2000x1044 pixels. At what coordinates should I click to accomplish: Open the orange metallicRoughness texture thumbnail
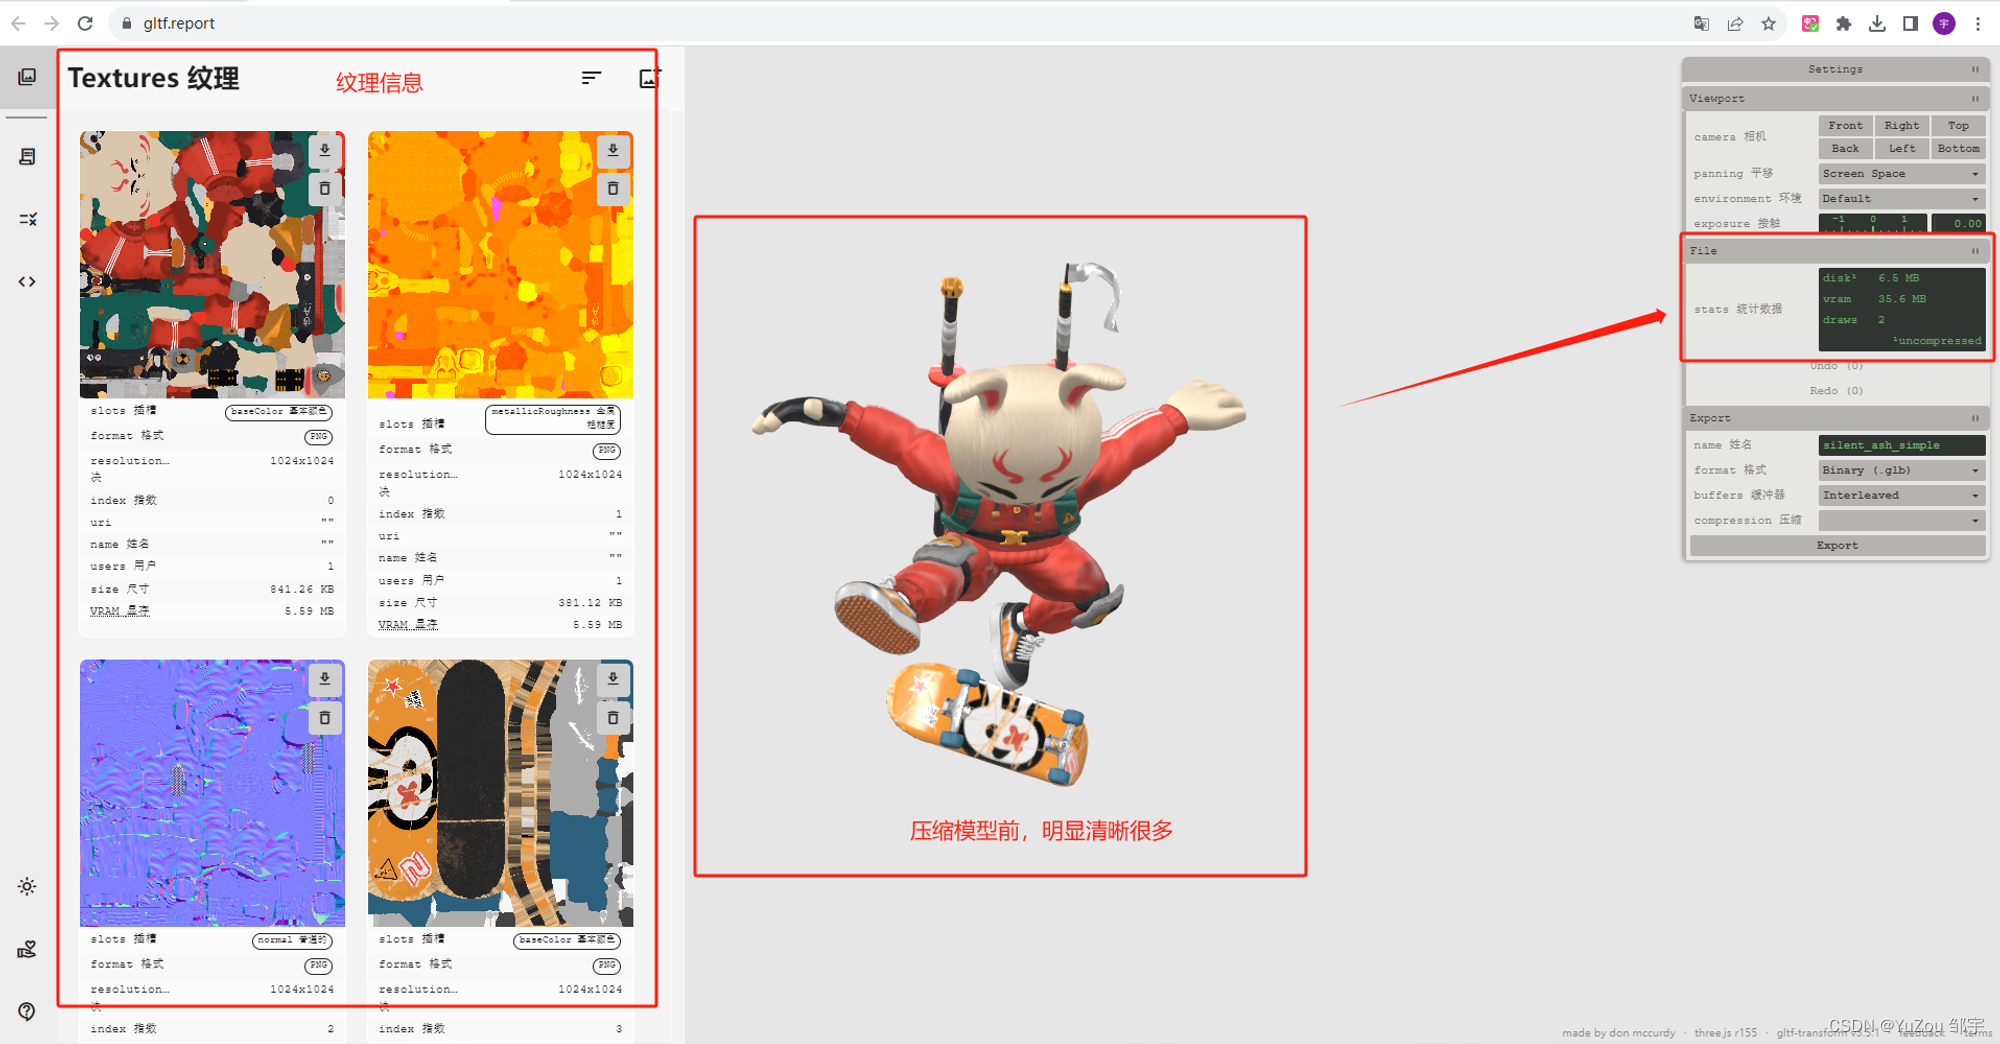(x=500, y=264)
